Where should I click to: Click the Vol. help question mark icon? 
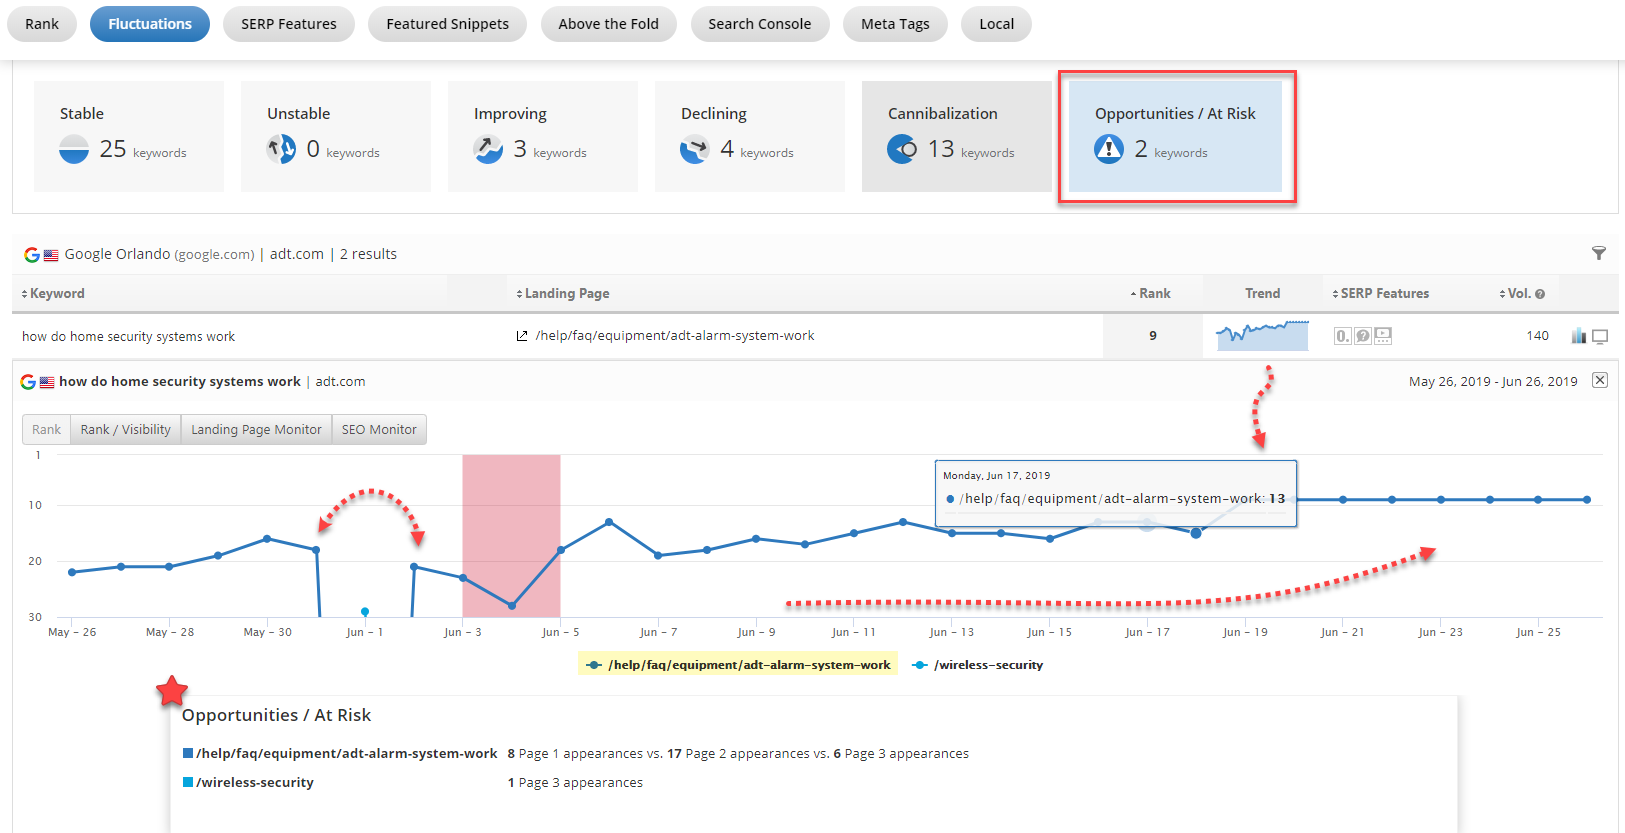click(1540, 294)
